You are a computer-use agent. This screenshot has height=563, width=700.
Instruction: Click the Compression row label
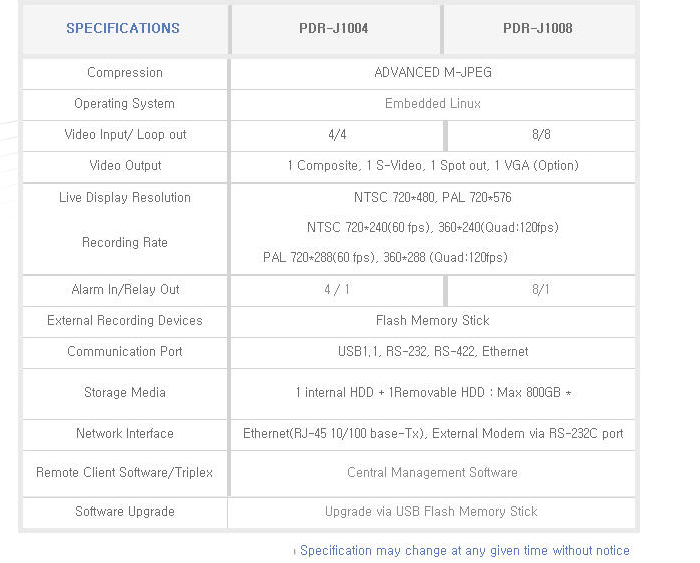pyautogui.click(x=125, y=73)
